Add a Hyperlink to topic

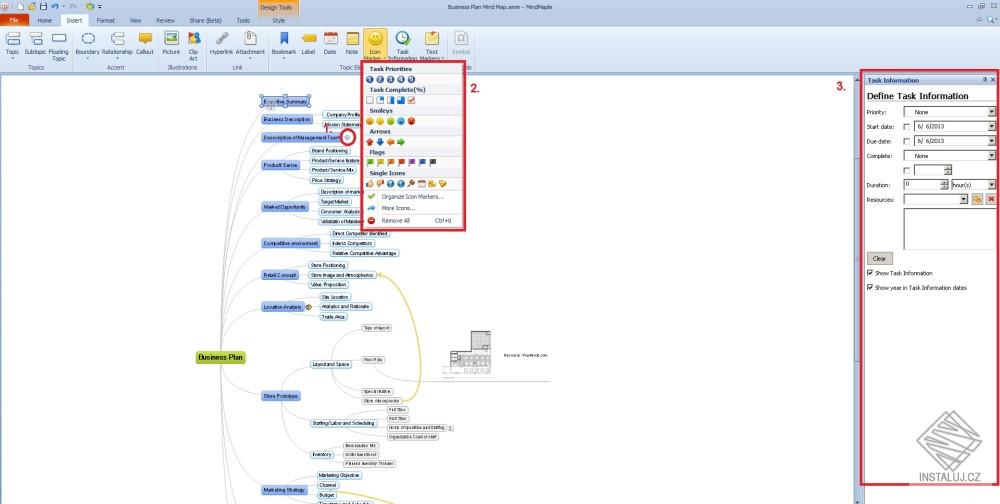tap(222, 41)
